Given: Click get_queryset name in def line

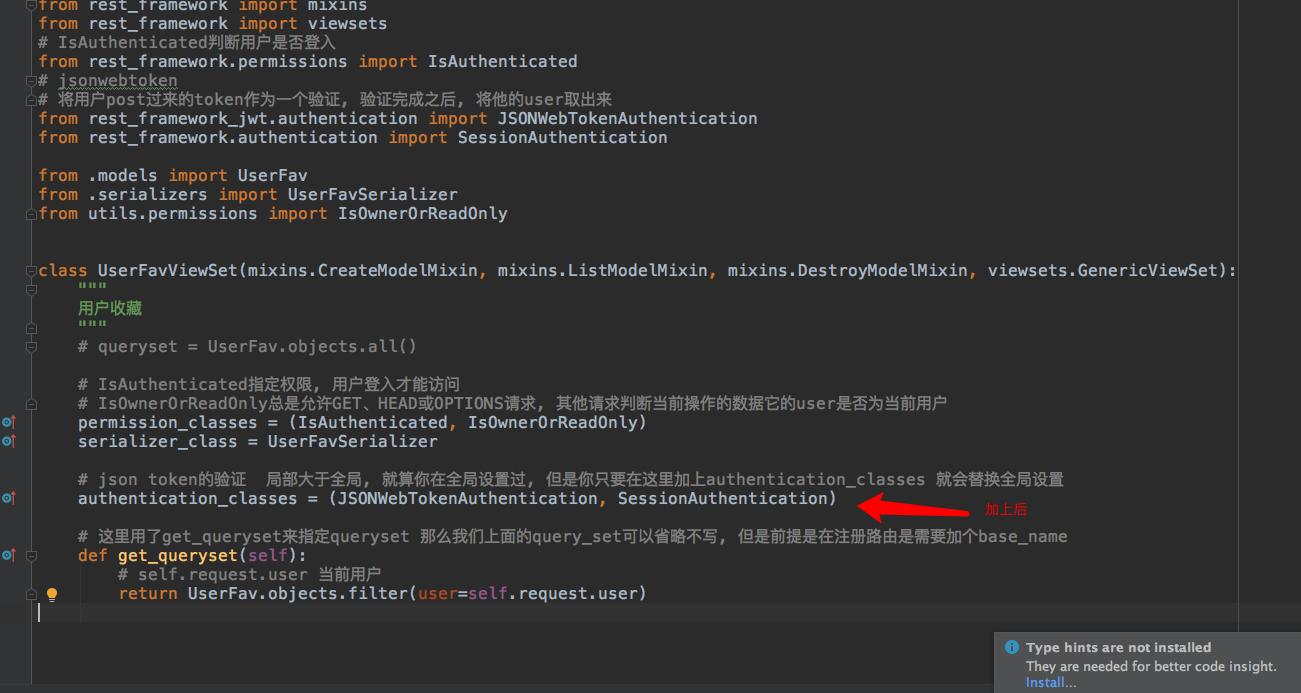Looking at the screenshot, I should (177, 555).
